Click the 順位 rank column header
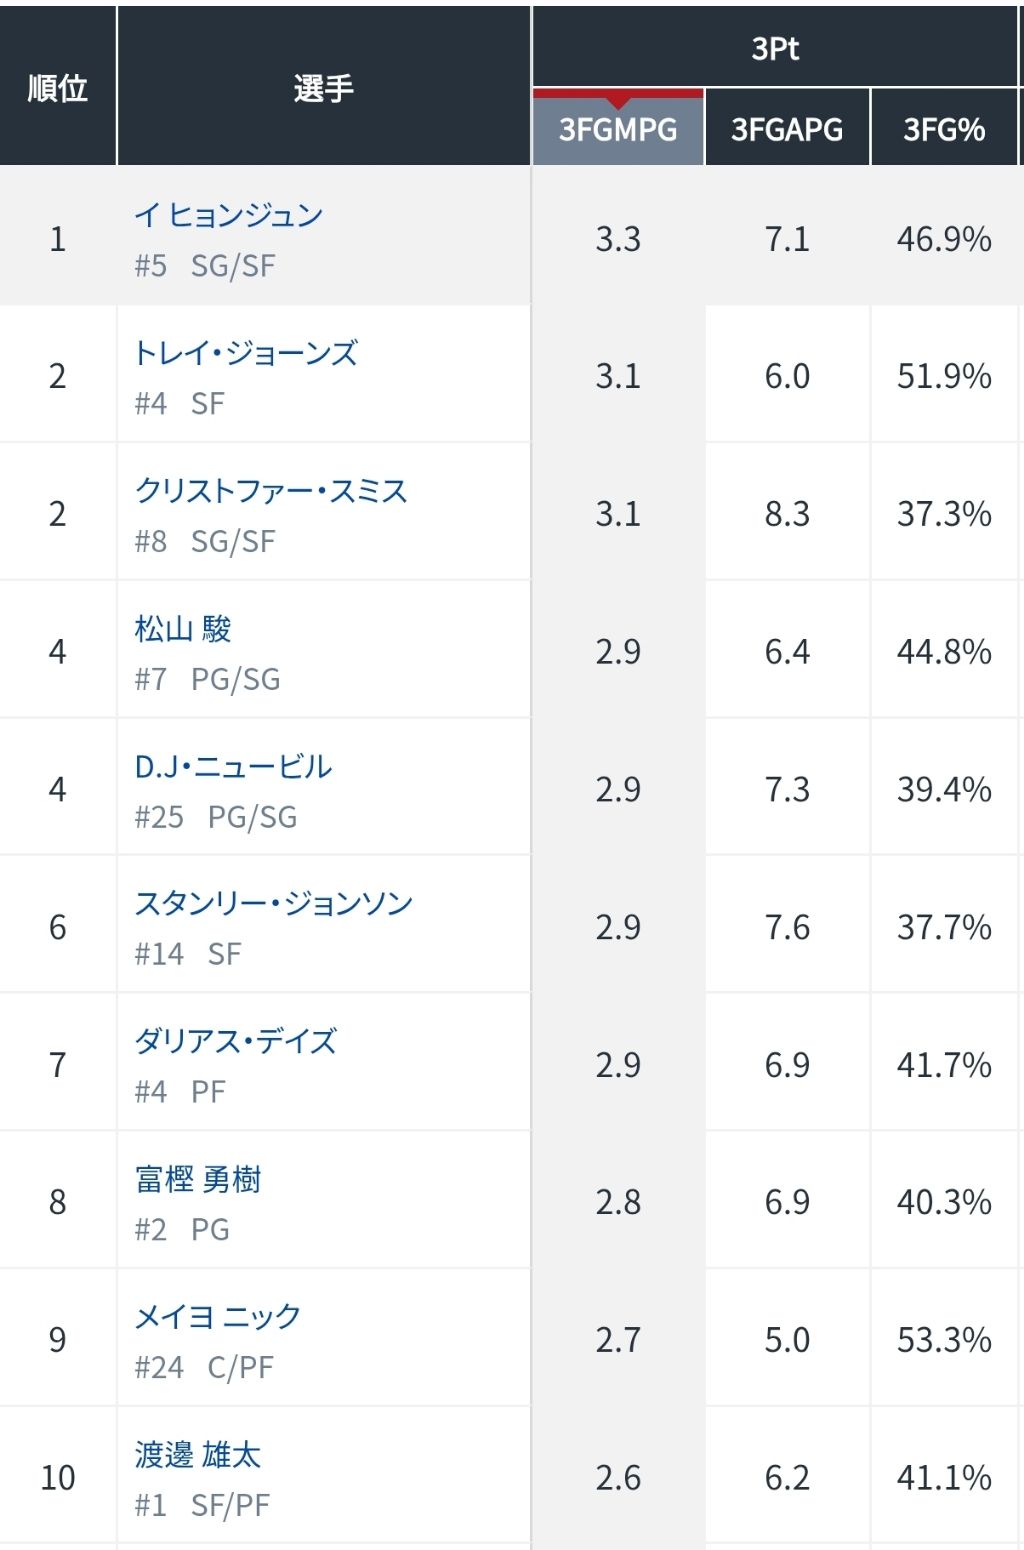 pyautogui.click(x=58, y=88)
